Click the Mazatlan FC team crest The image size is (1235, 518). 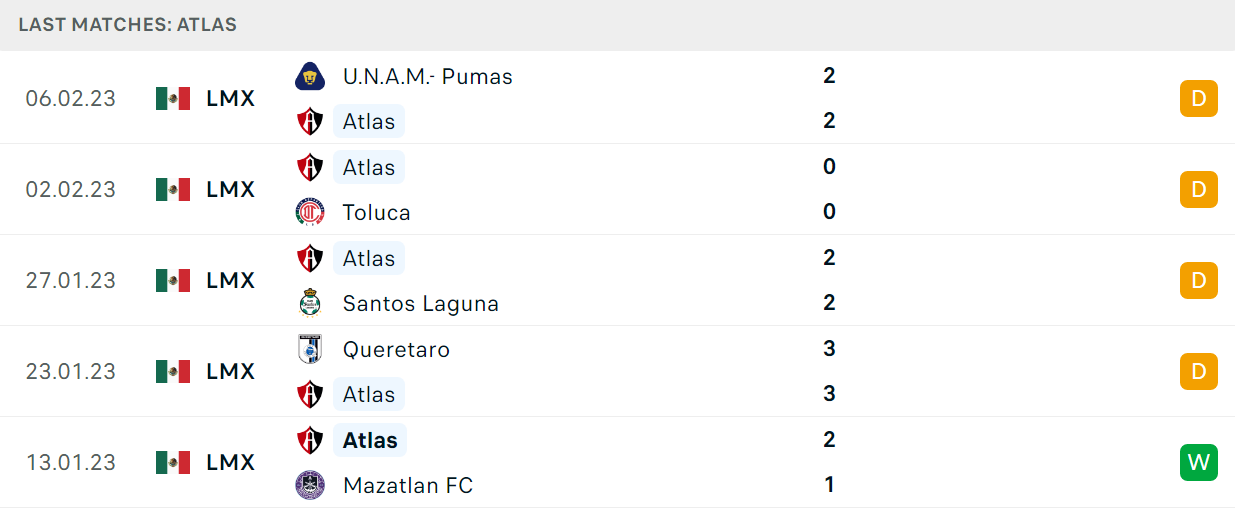pos(310,485)
